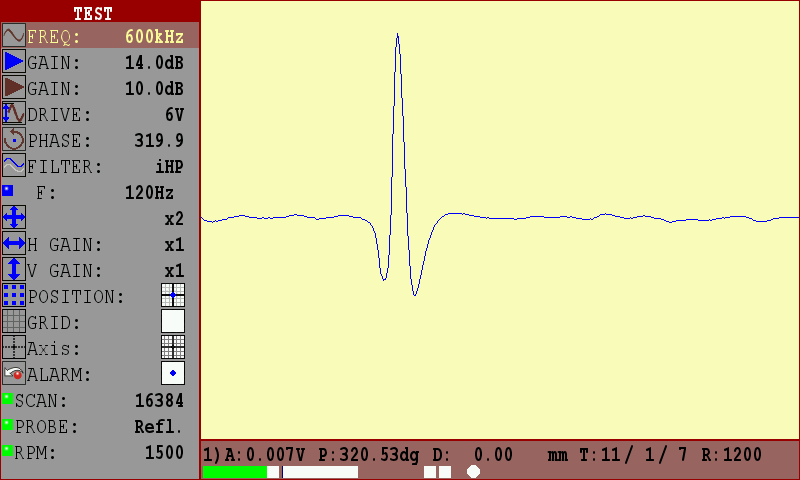
Task: Change the iHP filter type
Action: click(x=169, y=167)
